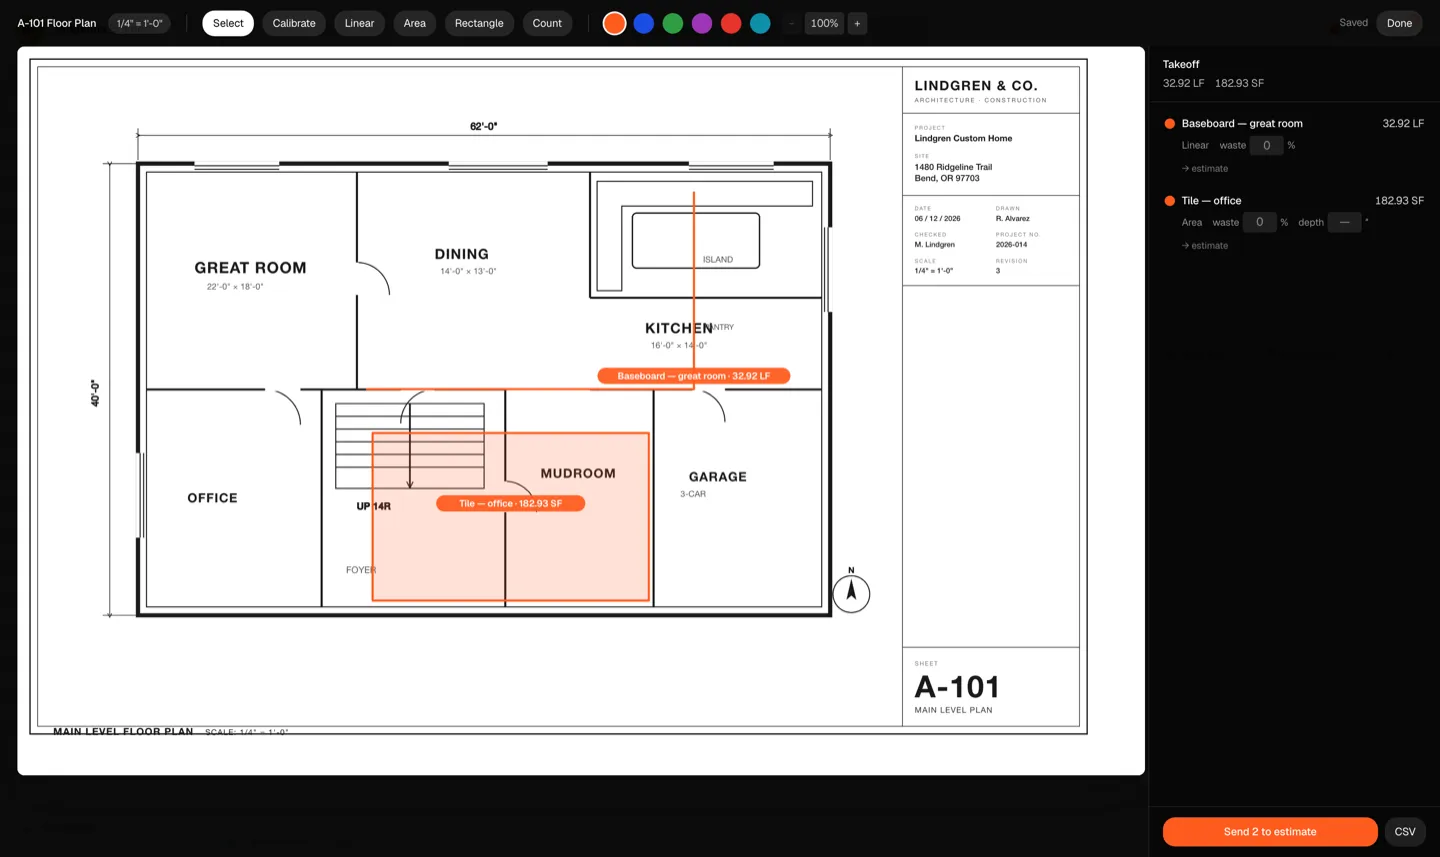Pick the orange color swatch
Viewport: 1440px width, 857px height.
pyautogui.click(x=615, y=23)
